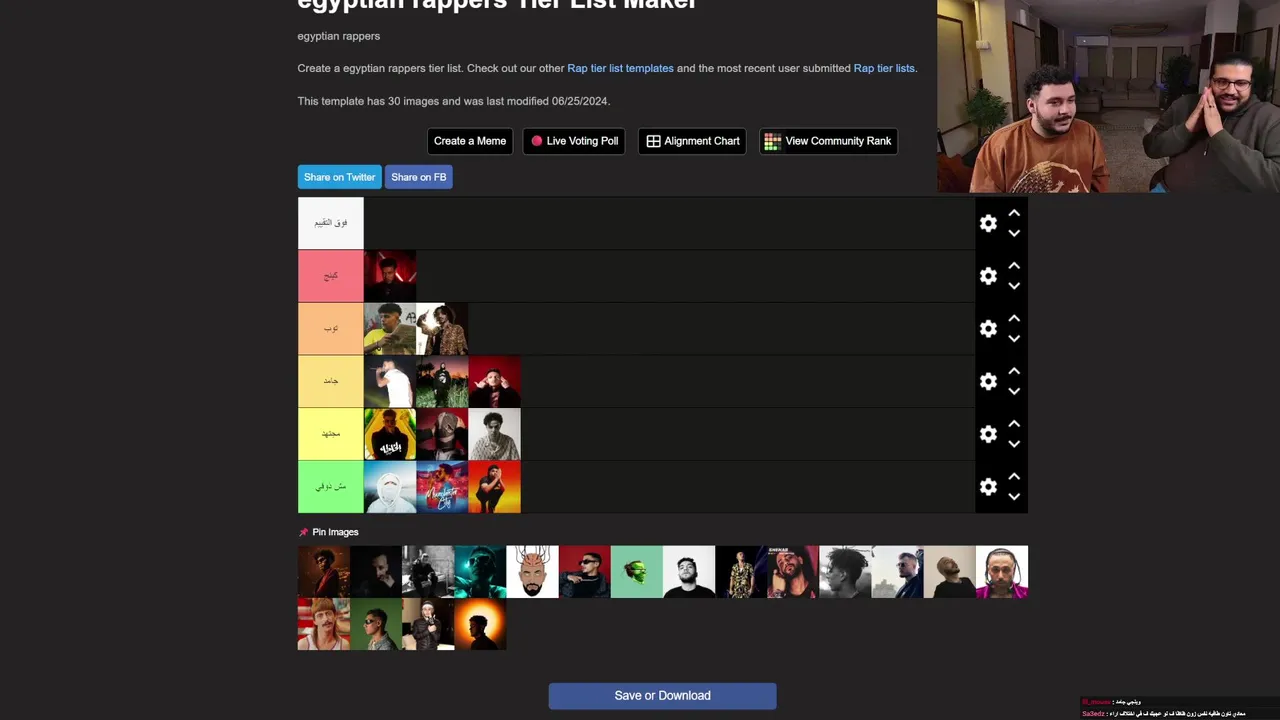Move the red كينج tier up with arrow
This screenshot has width=1280, height=720.
(1014, 266)
